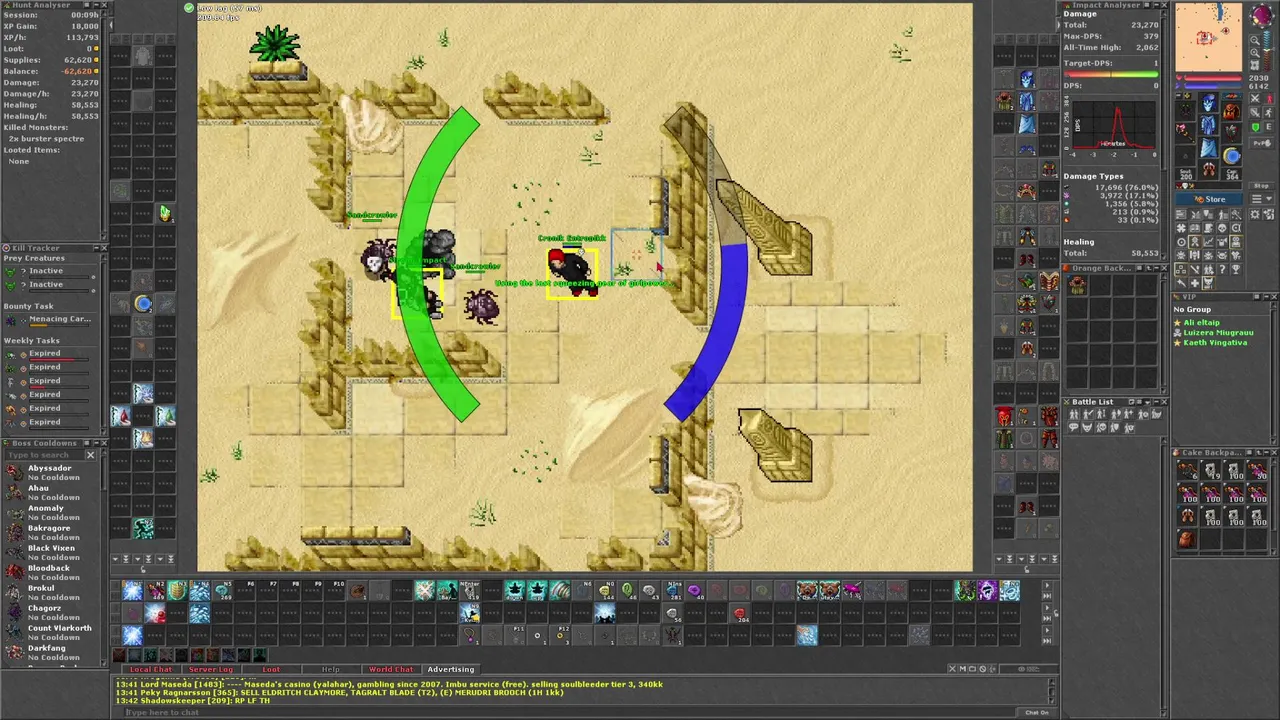Click the chat message input field
Viewport: 1280px width, 720px height.
(x=570, y=712)
